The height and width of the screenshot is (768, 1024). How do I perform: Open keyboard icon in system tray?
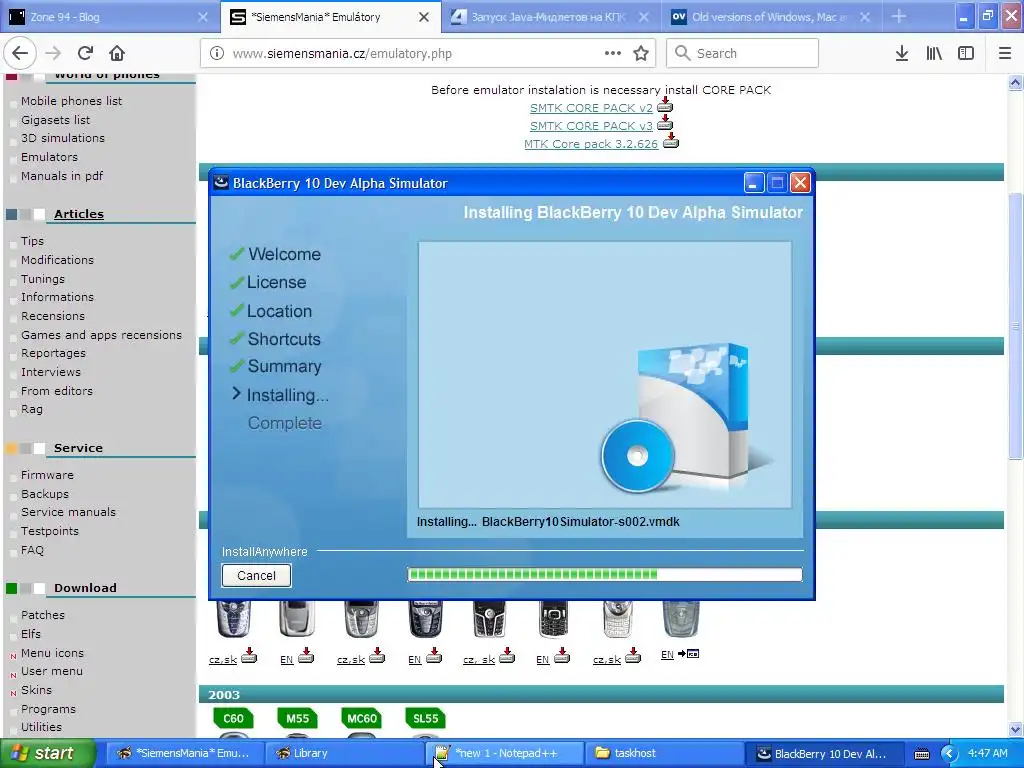[921, 754]
